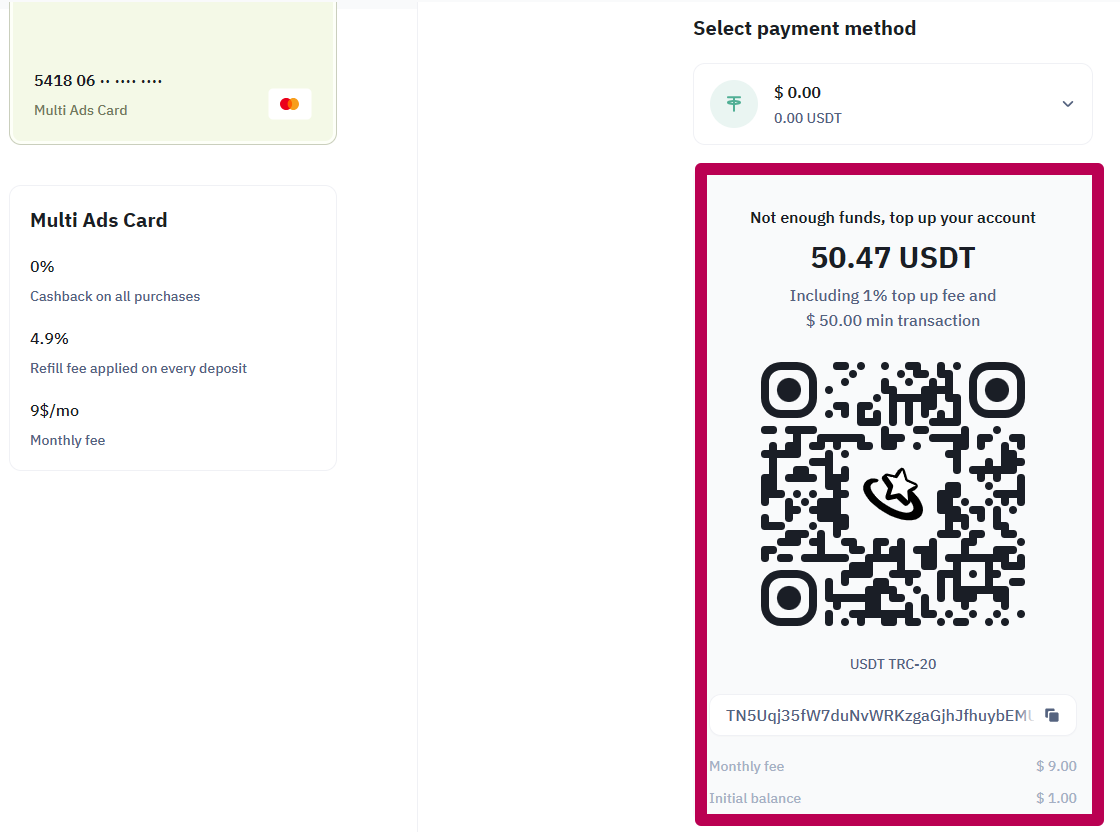The width and height of the screenshot is (1120, 832).
Task: Select the TN5Uqj35 wallet address field
Action: point(893,715)
